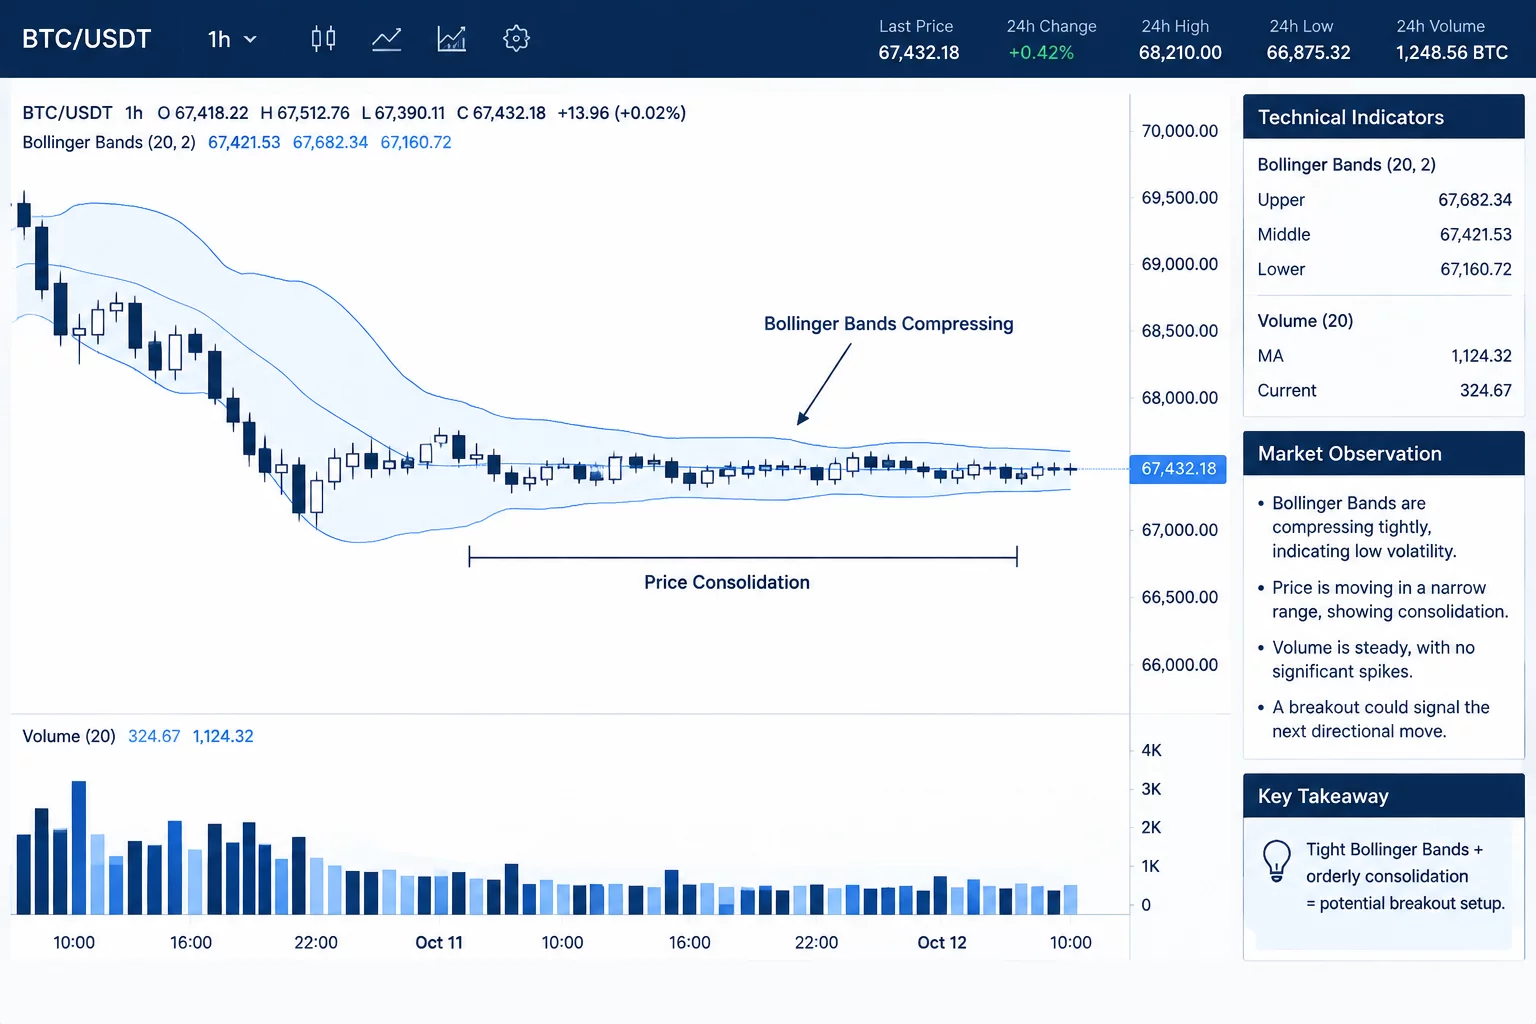
Task: Click the 67,432.18 current price tag on axis
Action: coord(1178,469)
